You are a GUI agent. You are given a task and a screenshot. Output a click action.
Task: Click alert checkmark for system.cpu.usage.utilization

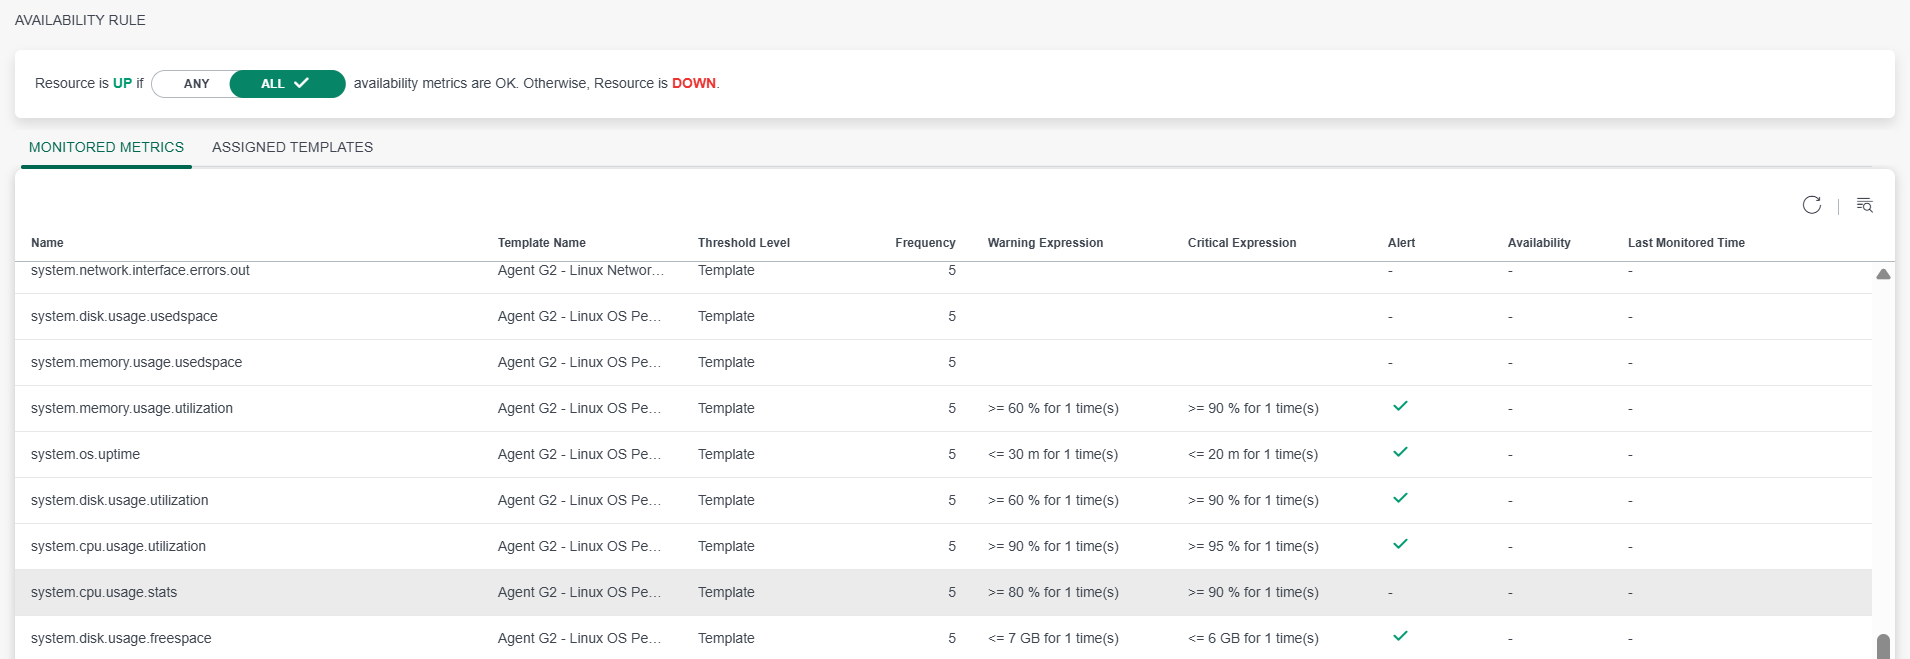pyautogui.click(x=1400, y=544)
